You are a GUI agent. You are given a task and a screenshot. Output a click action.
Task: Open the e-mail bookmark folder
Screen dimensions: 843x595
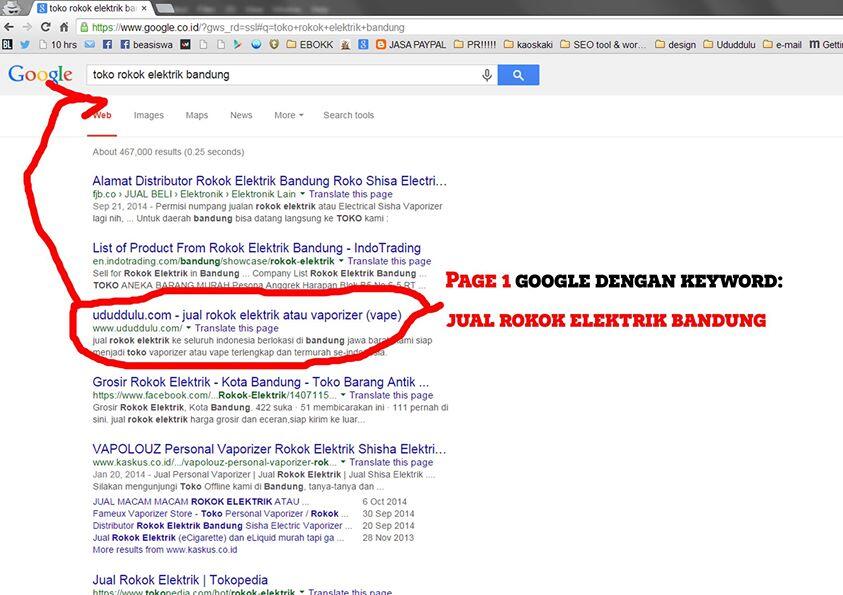click(x=782, y=45)
